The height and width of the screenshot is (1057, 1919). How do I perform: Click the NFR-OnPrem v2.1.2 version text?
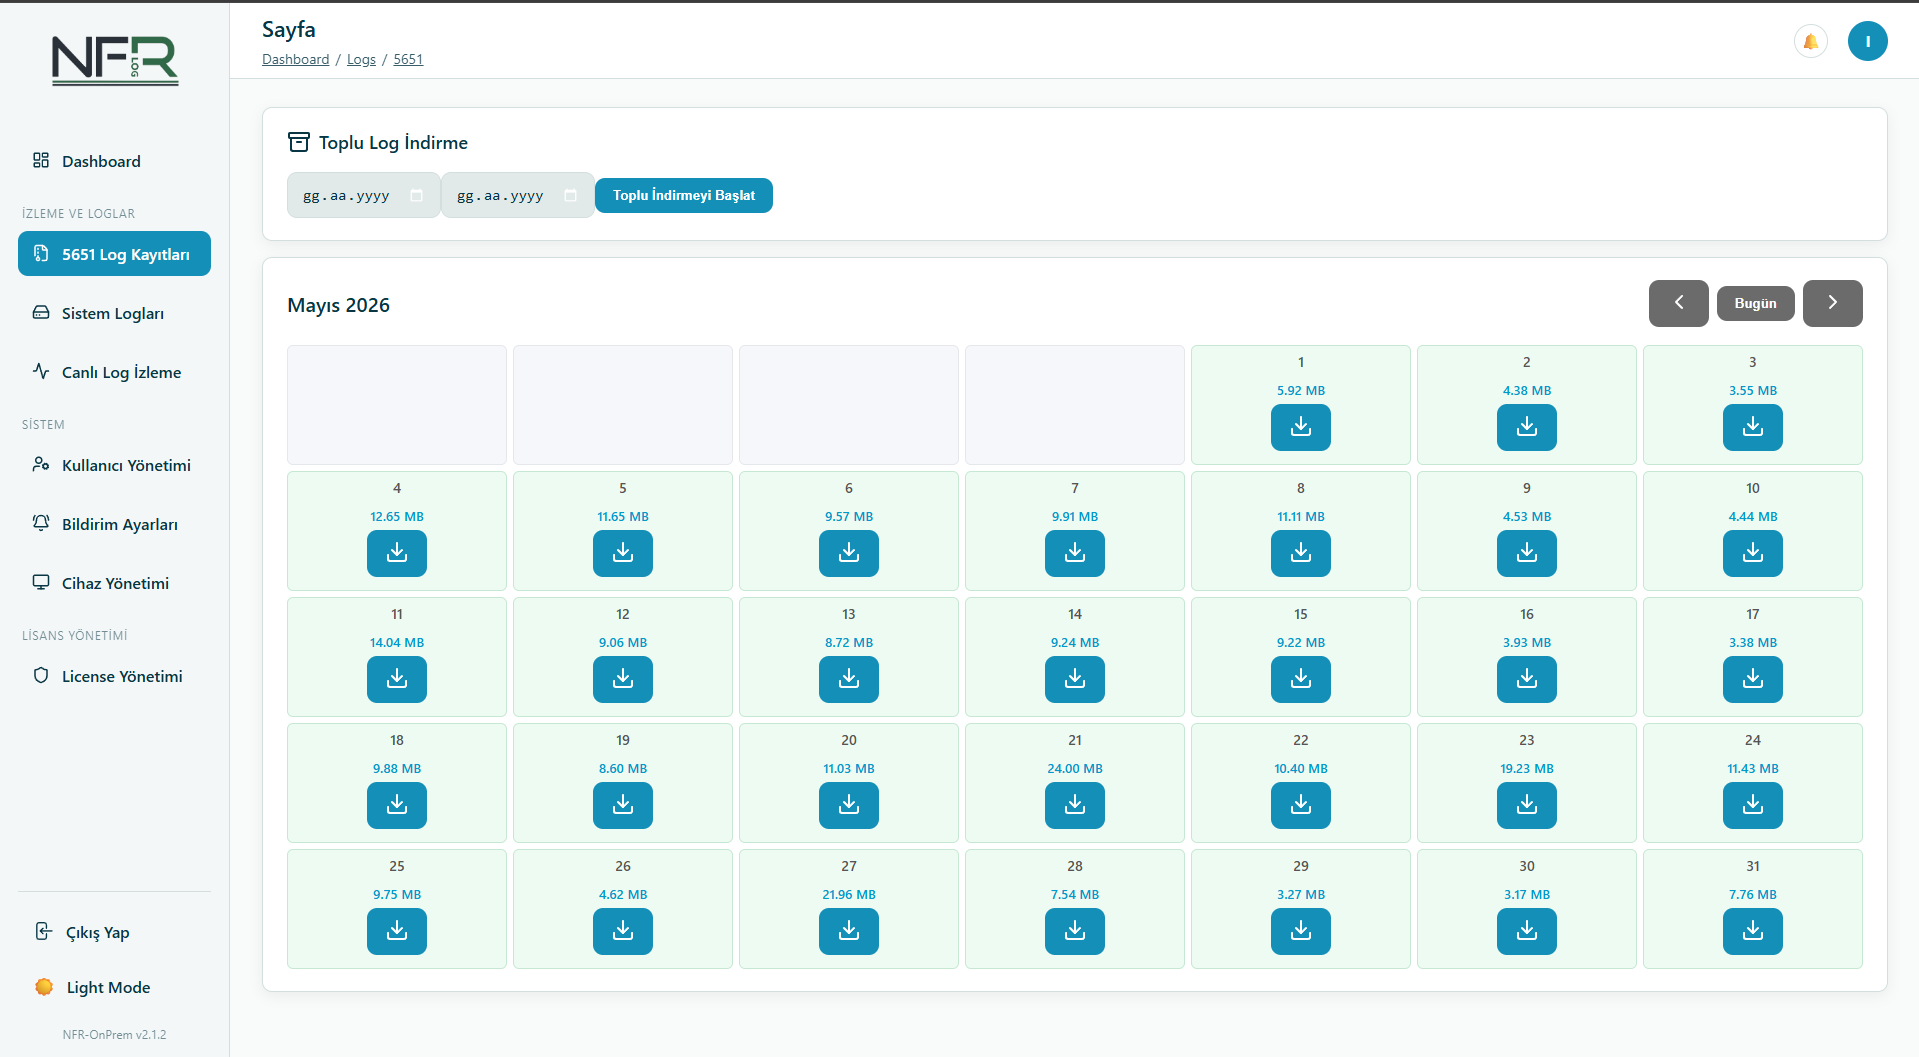(114, 1035)
